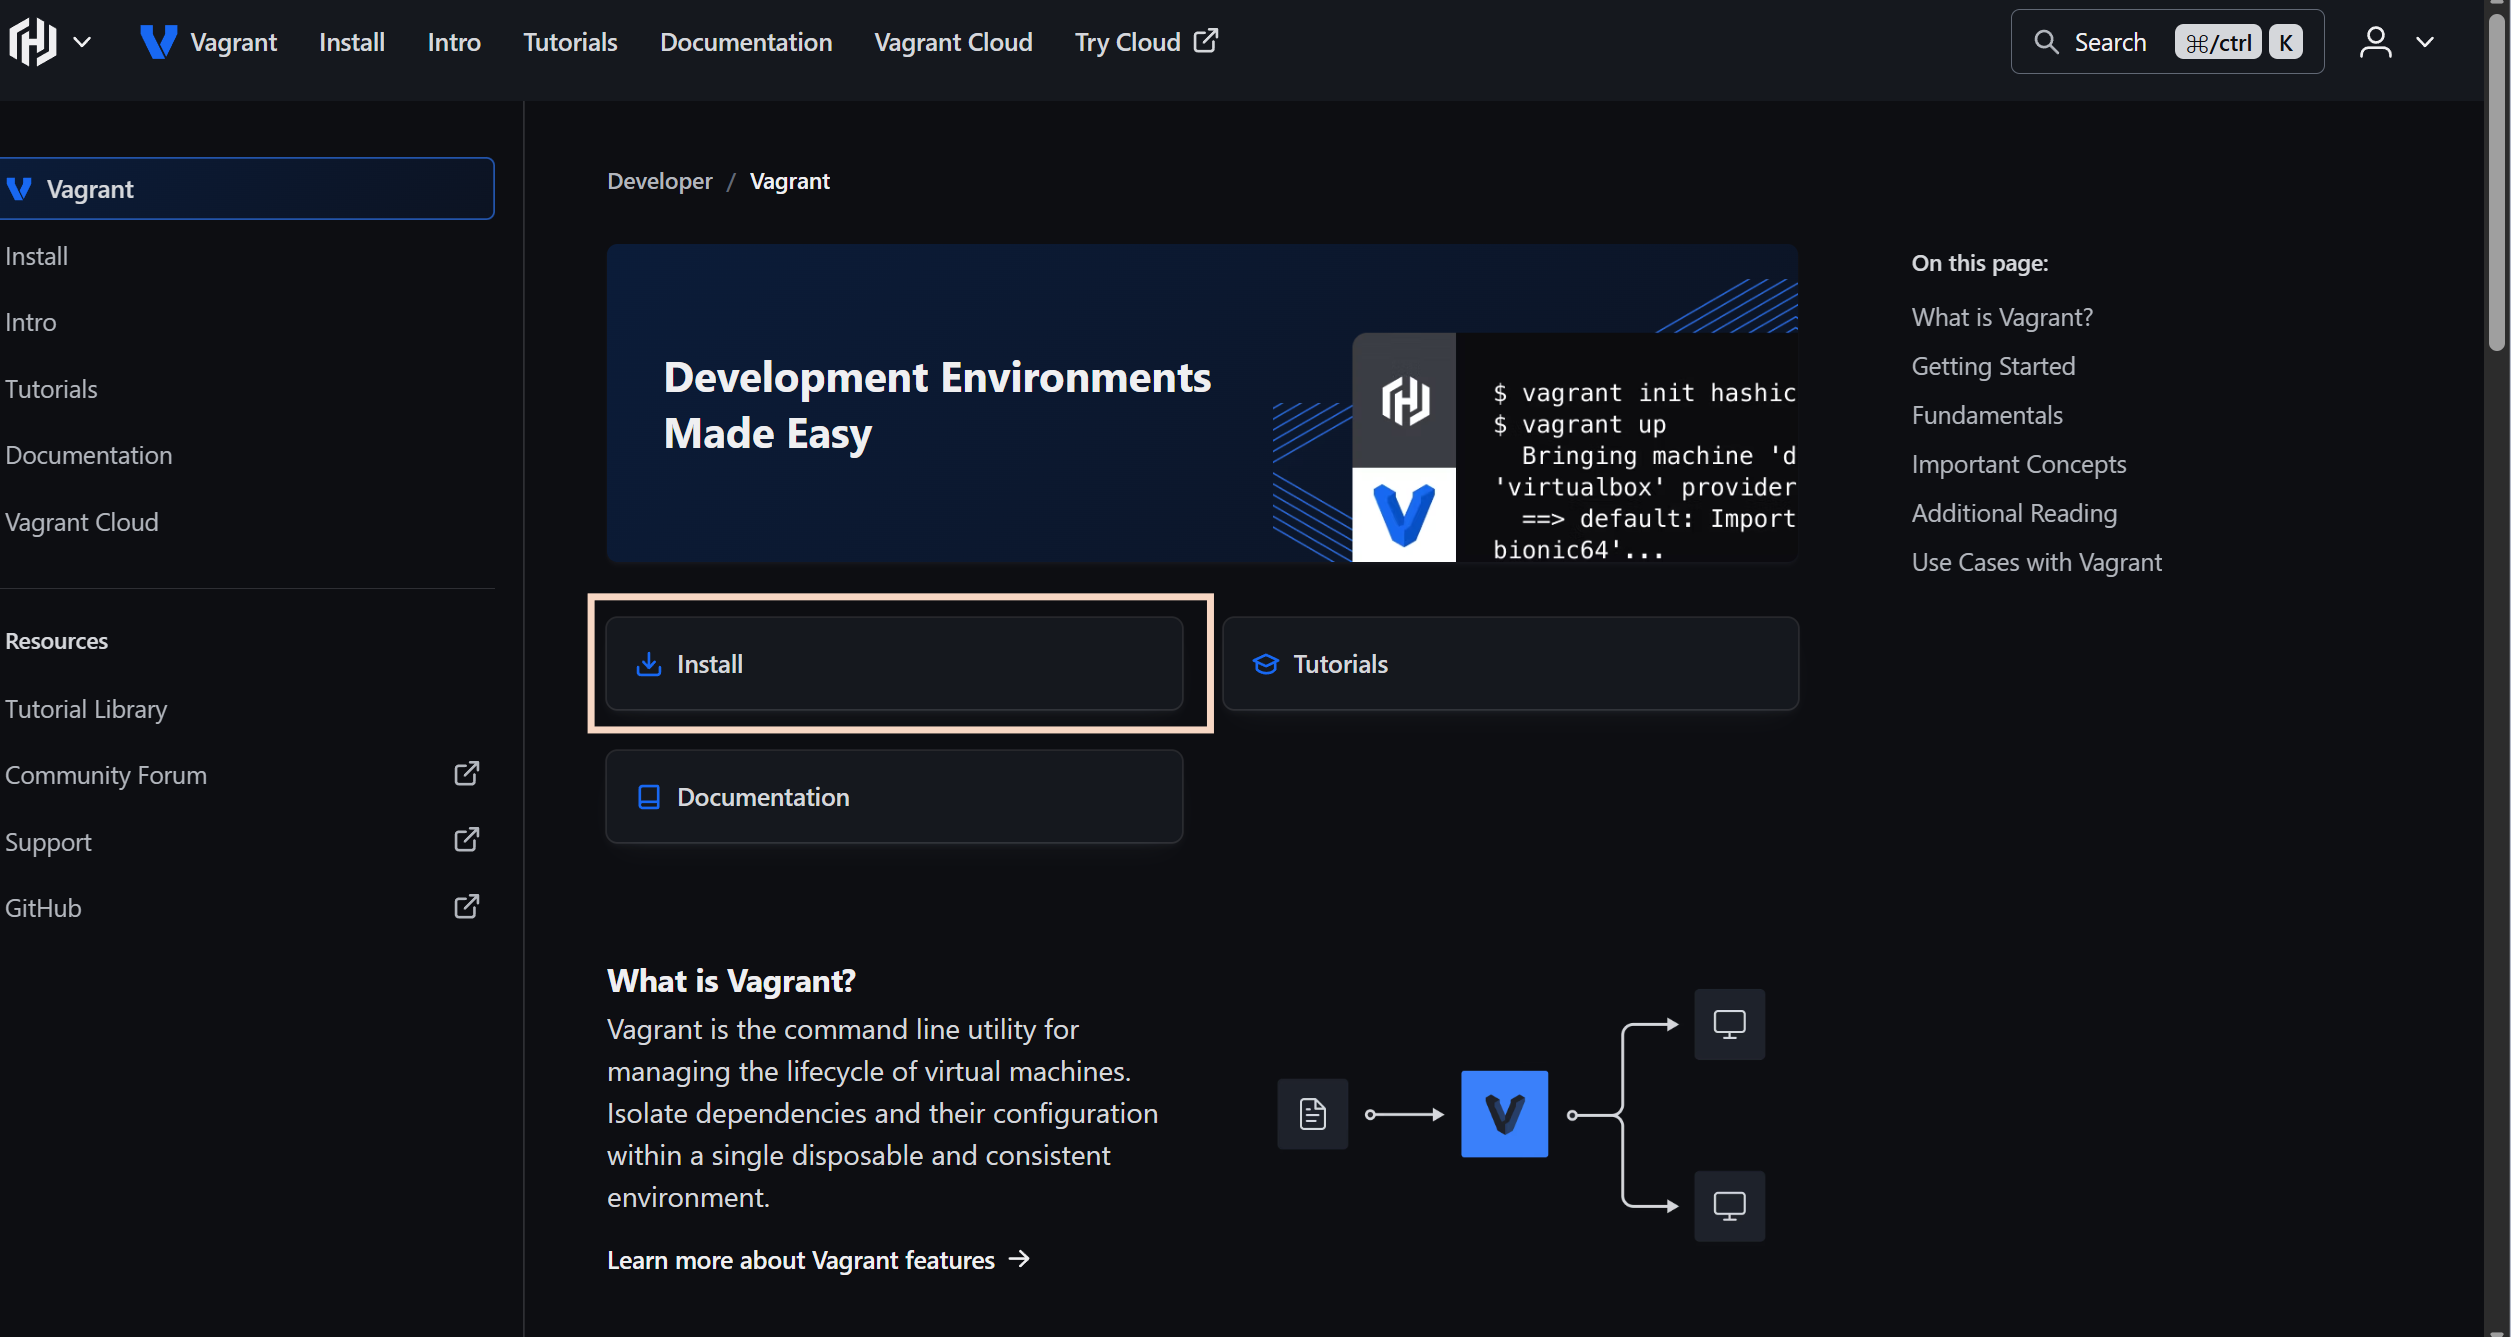Go to Documentation in the sidebar
Screen dimensions: 2511x1337
point(89,455)
